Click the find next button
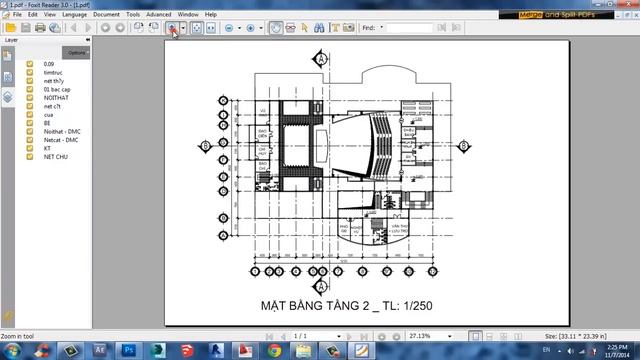This screenshot has width=640, height=360. tap(456, 28)
